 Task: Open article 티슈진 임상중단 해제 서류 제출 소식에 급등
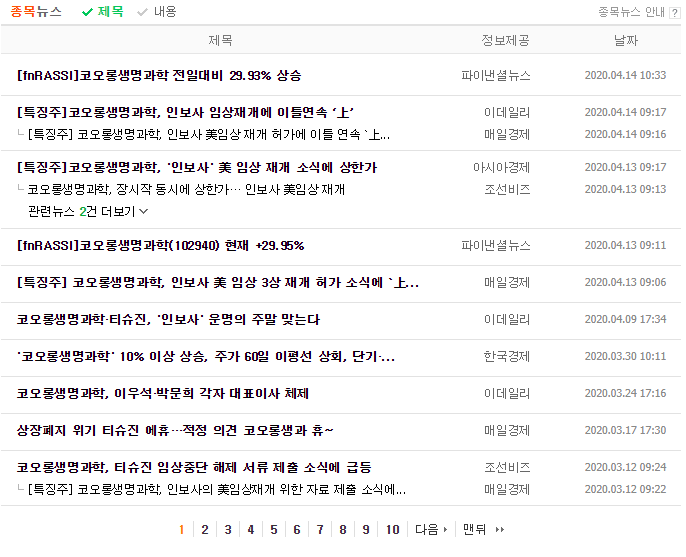194,468
